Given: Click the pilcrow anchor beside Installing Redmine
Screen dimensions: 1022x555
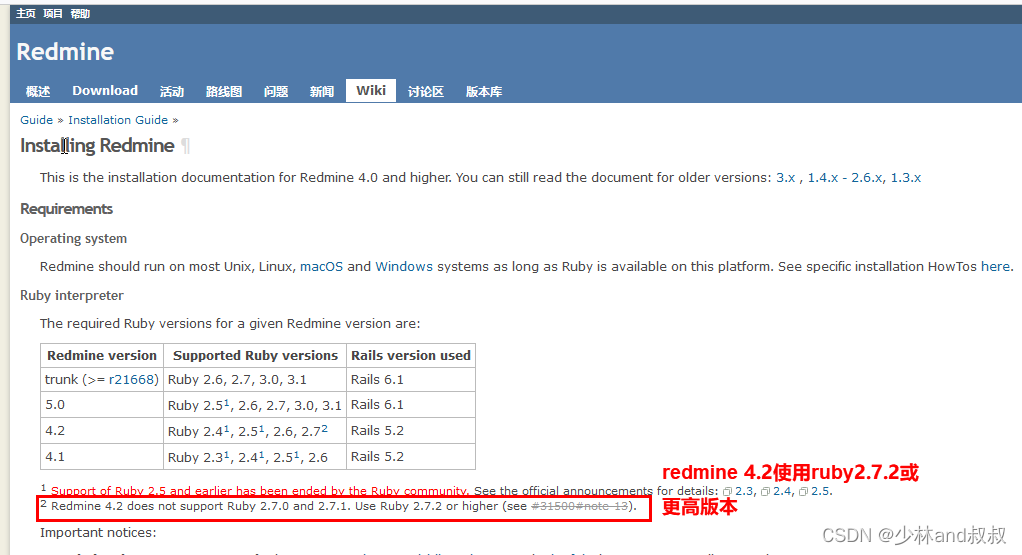Looking at the screenshot, I should point(186,146).
